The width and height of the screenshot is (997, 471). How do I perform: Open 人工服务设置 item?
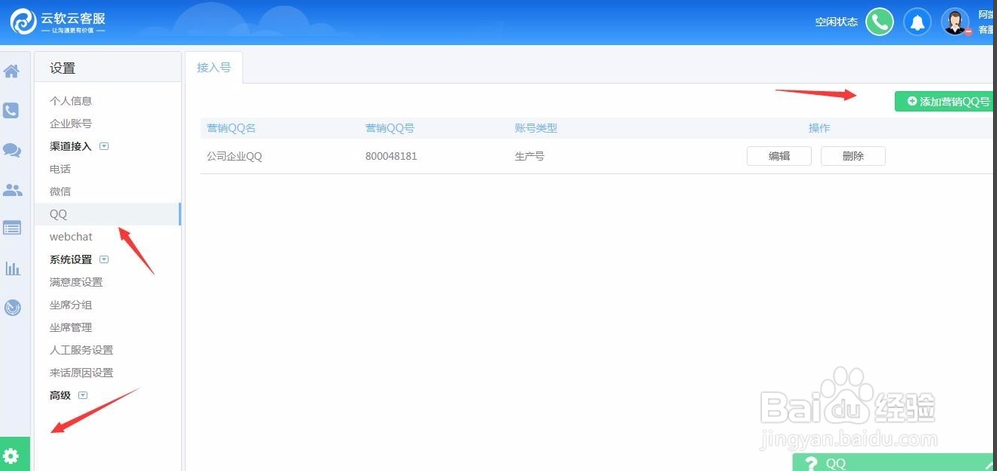[x=81, y=350]
